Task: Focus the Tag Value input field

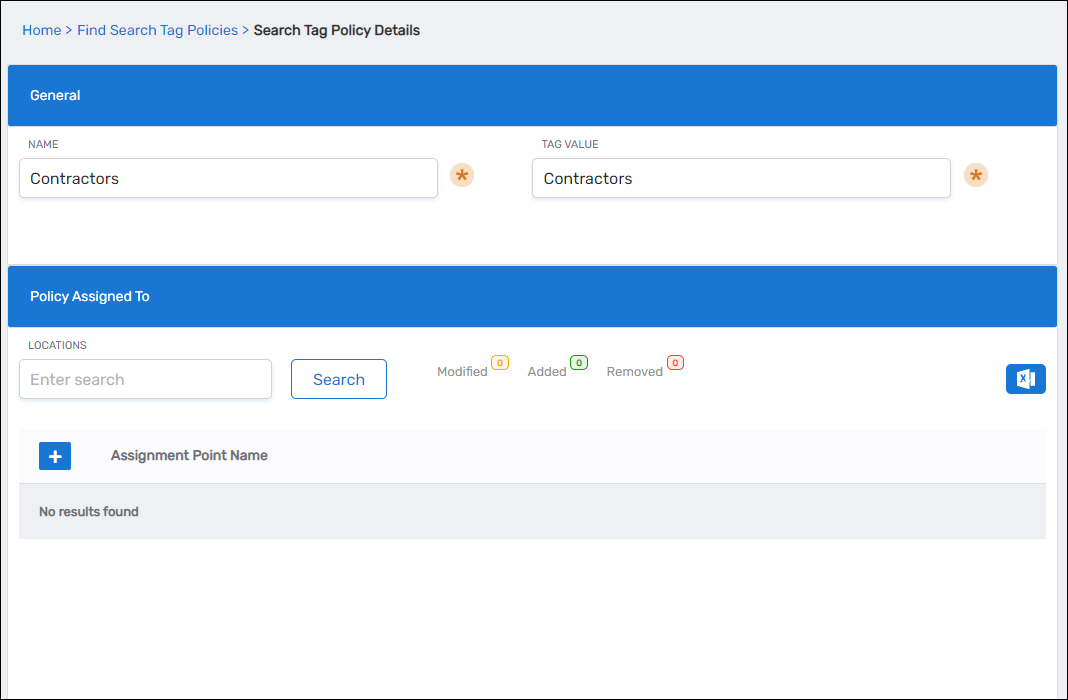Action: (740, 178)
